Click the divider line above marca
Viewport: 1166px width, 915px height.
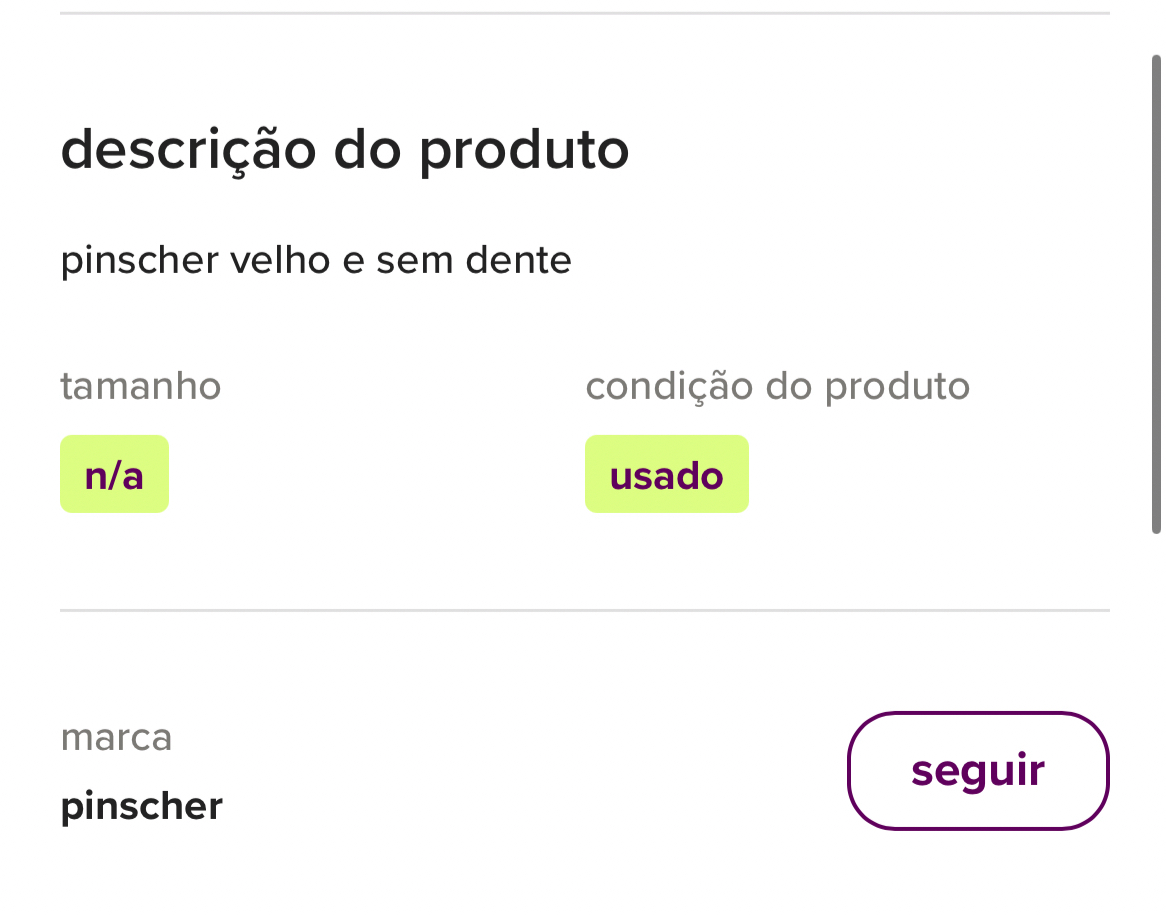(584, 610)
